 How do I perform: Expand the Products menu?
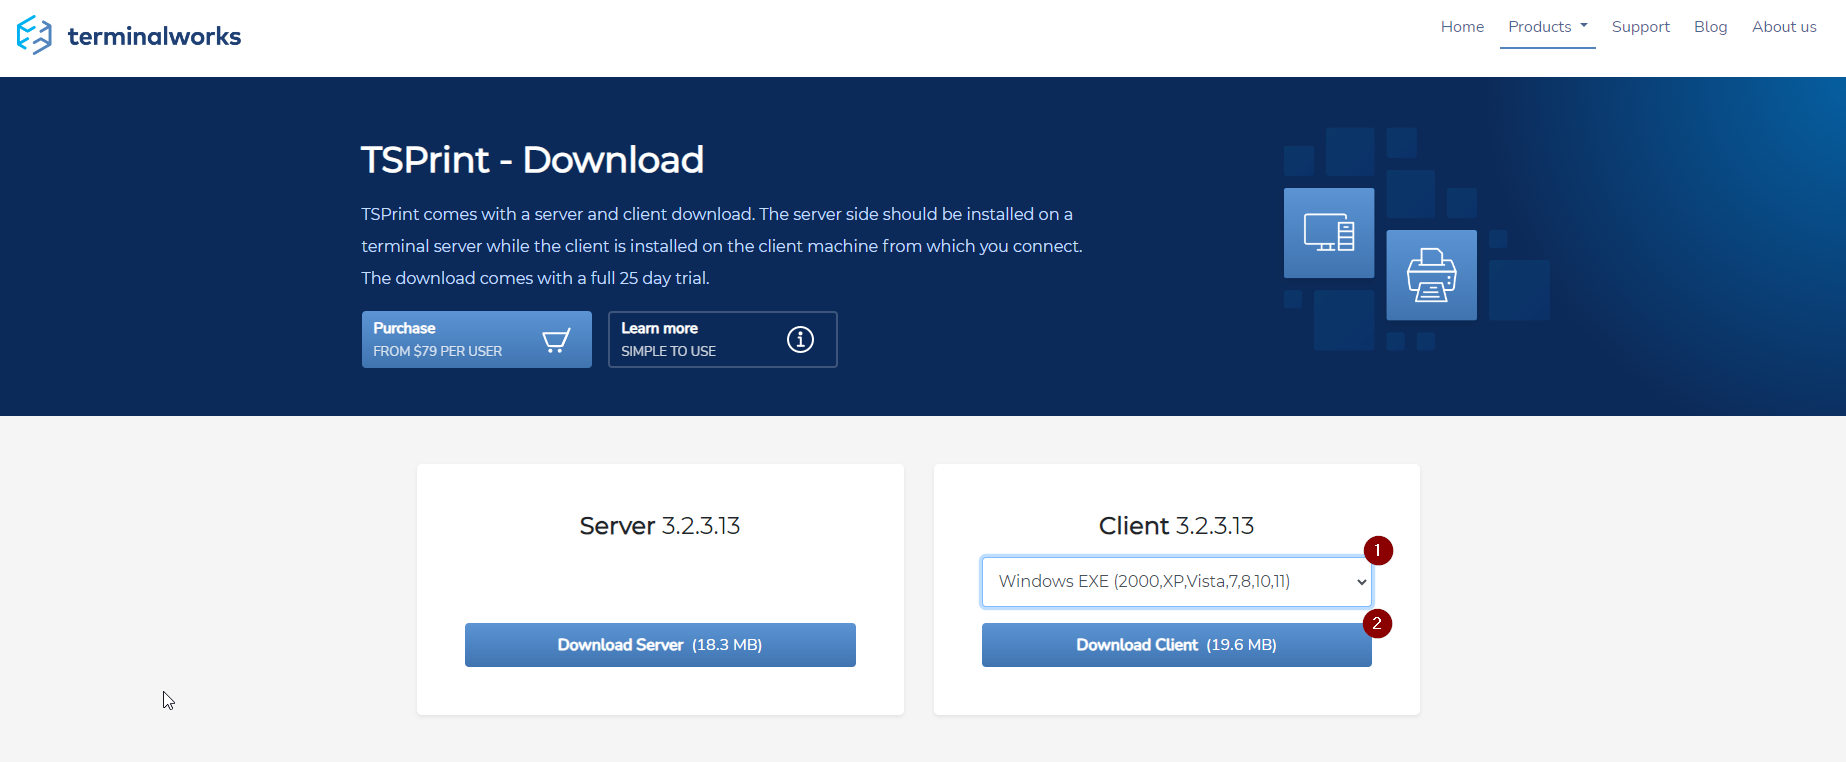(1547, 27)
